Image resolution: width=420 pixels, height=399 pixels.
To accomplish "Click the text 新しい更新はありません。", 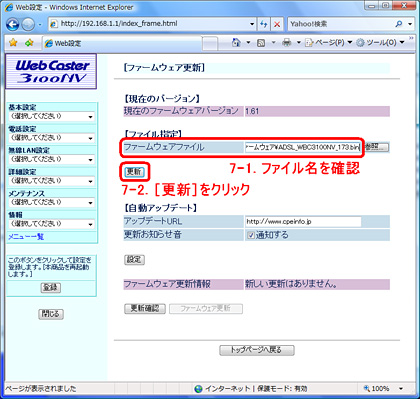I will click(291, 284).
